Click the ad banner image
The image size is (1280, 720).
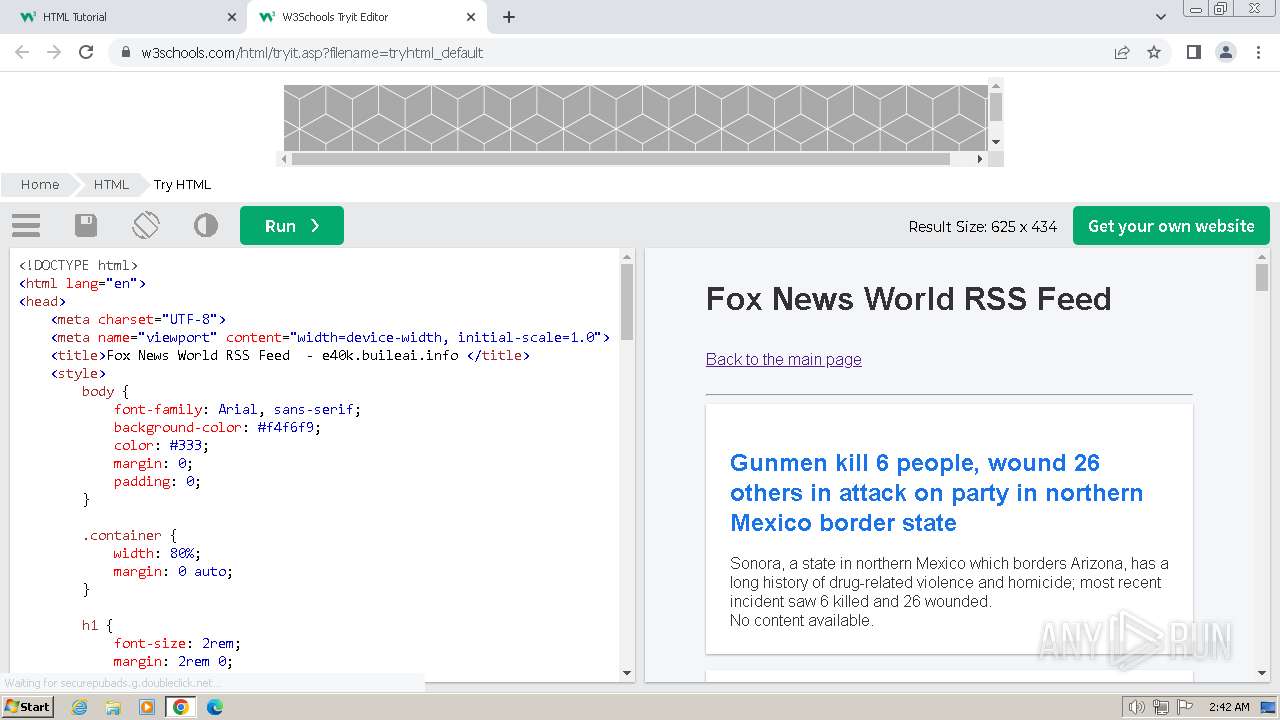[x=635, y=118]
